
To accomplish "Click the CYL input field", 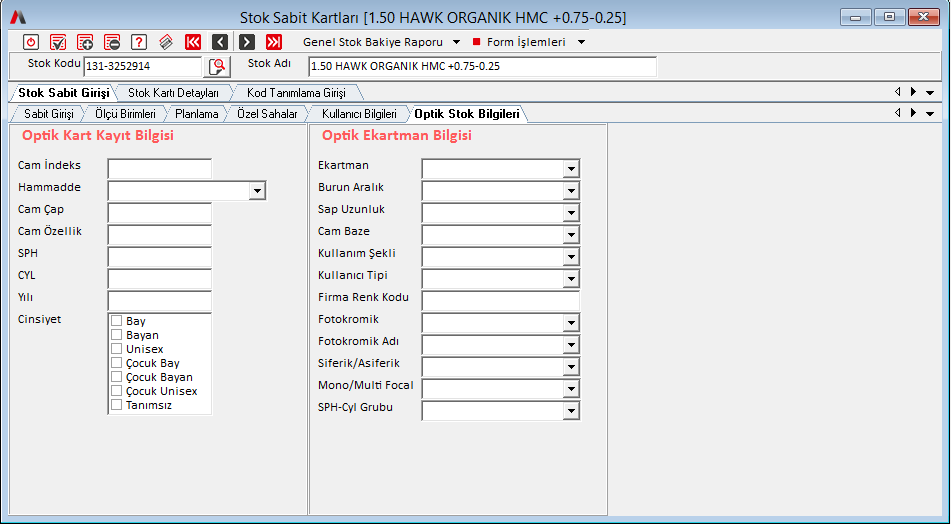I will tap(160, 279).
